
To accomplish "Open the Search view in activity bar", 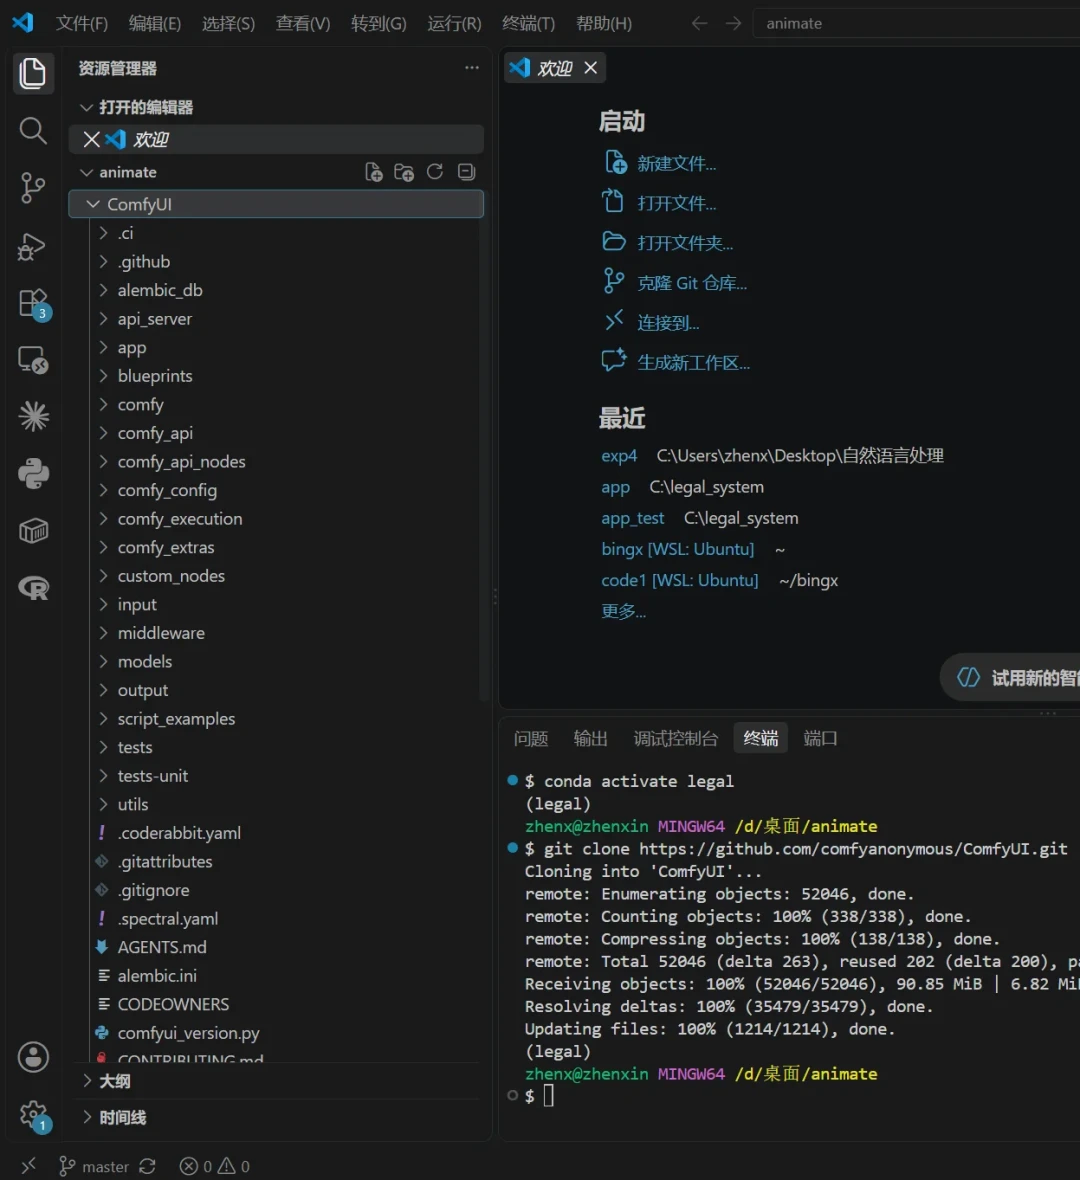I will pyautogui.click(x=32, y=131).
